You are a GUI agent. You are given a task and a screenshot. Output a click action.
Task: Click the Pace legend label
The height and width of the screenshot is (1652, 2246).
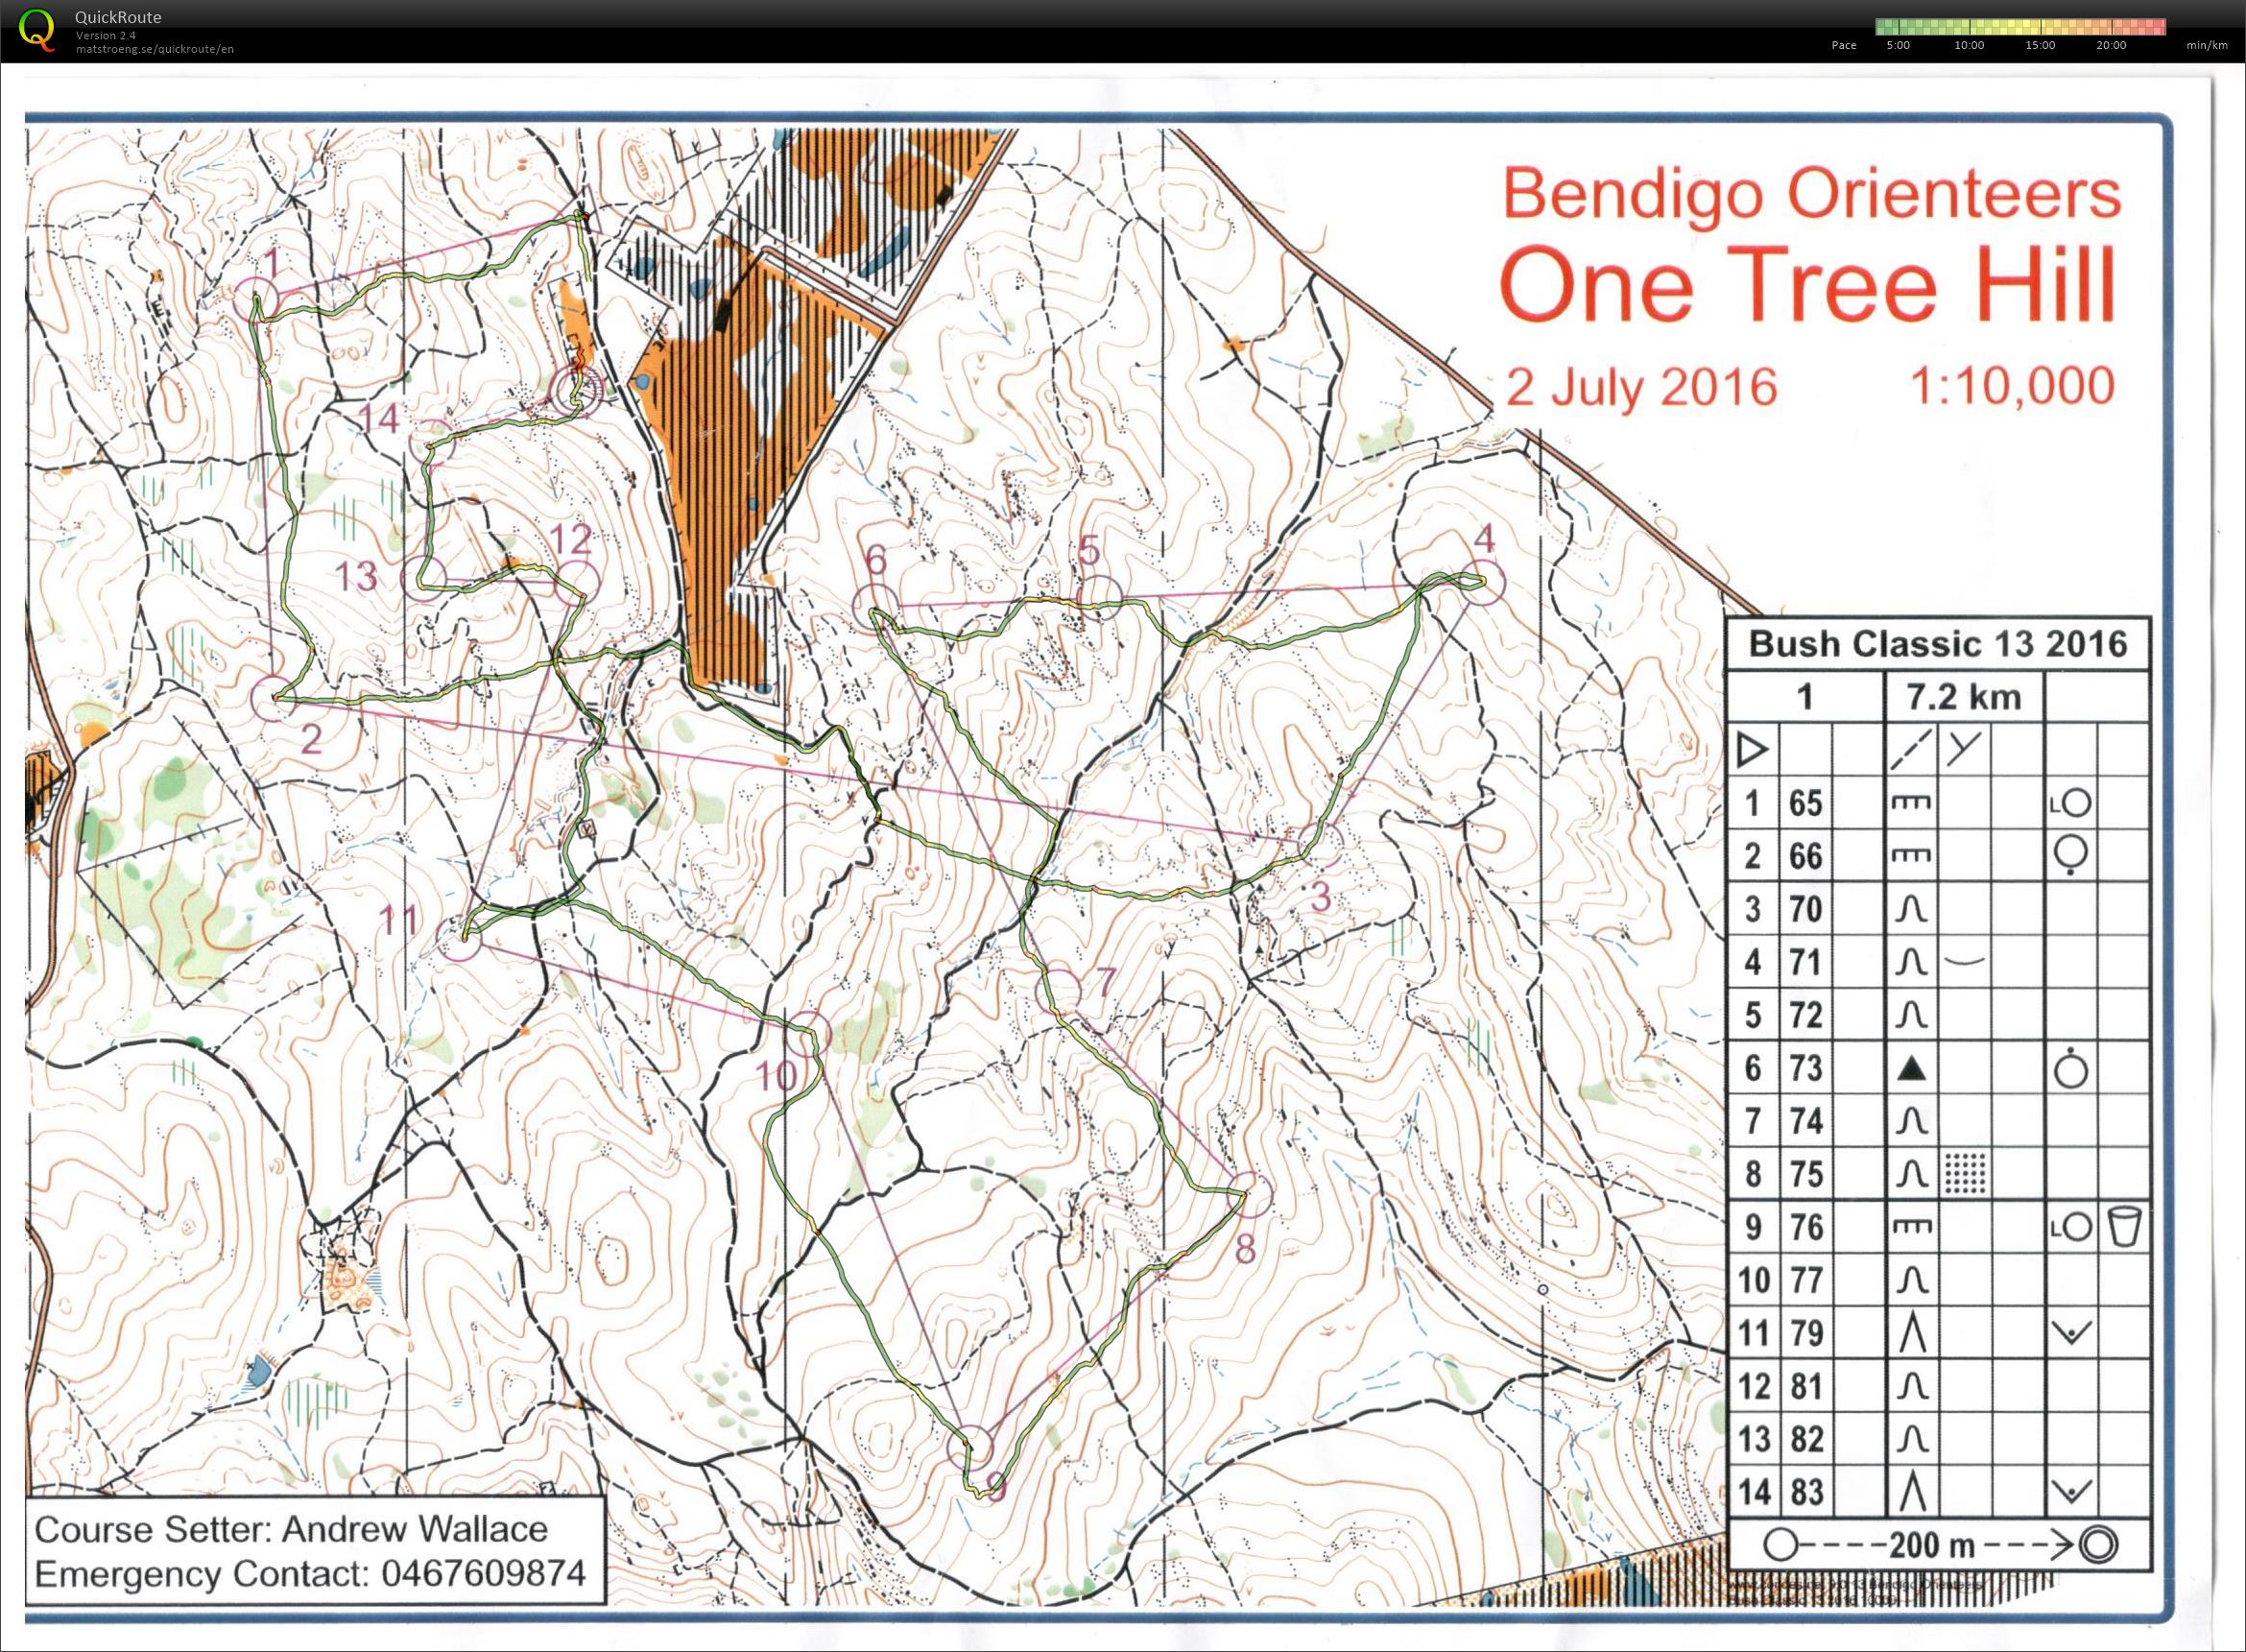tap(1843, 45)
